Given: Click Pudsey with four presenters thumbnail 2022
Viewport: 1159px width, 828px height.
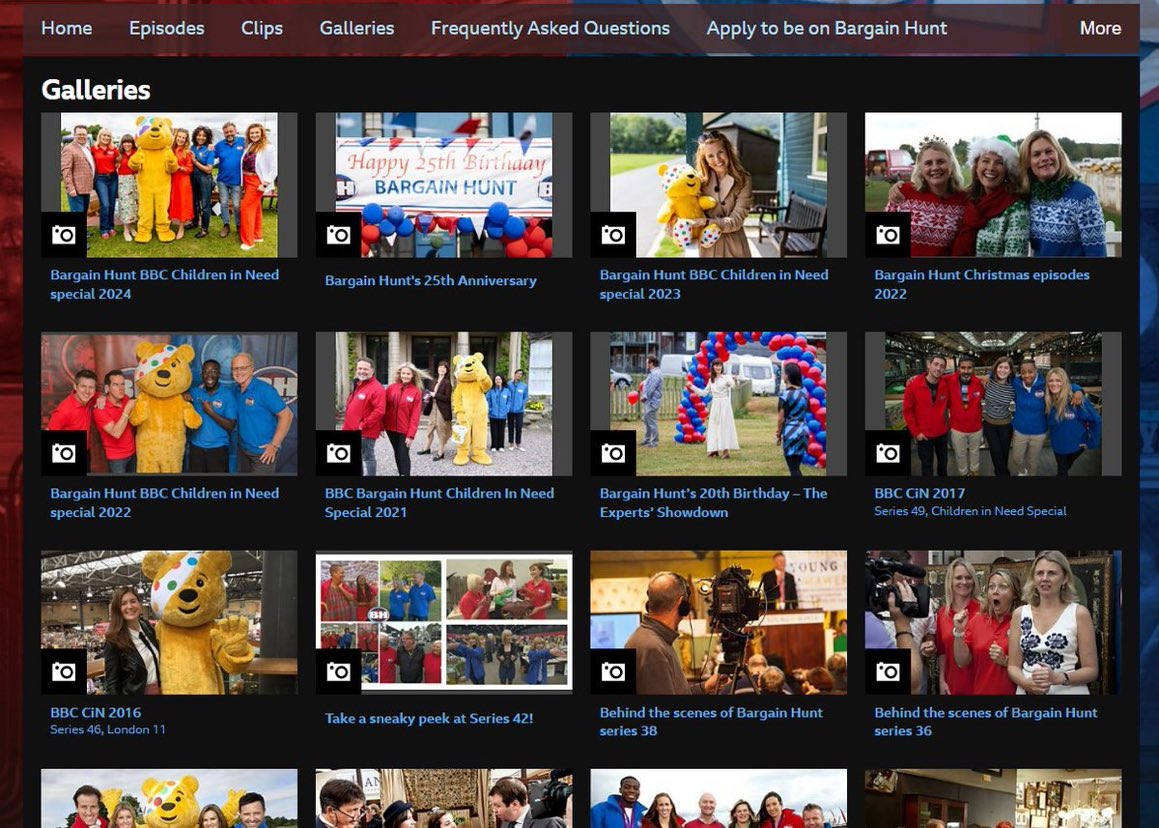Looking at the screenshot, I should pyautogui.click(x=169, y=404).
